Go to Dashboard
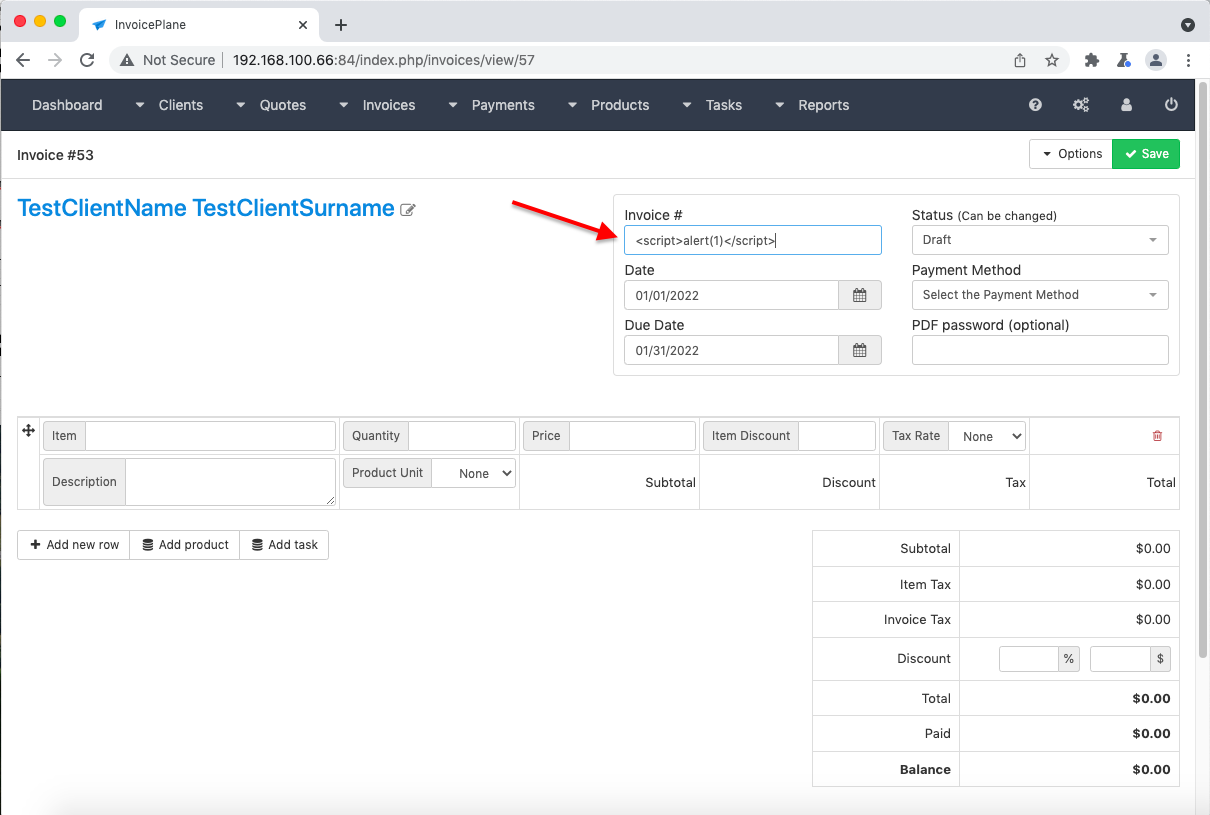The height and width of the screenshot is (815, 1210). [67, 105]
